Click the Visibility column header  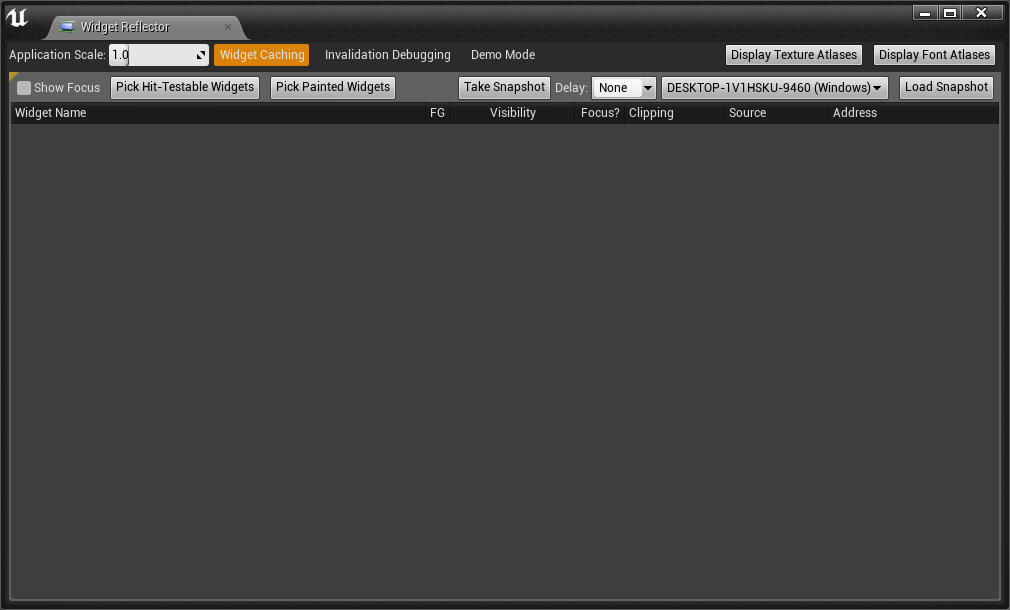click(512, 112)
